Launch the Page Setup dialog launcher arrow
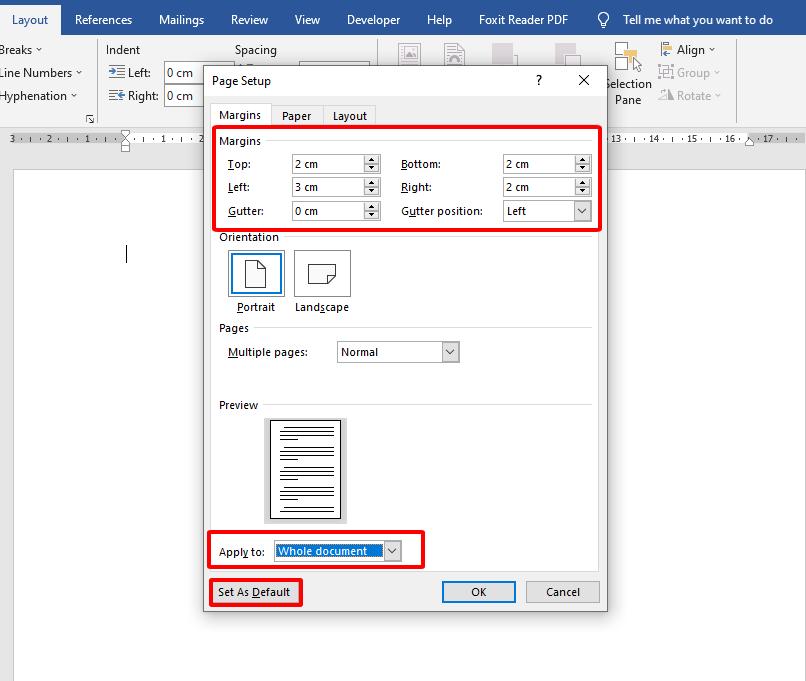Image resolution: width=806 pixels, height=681 pixels. pyautogui.click(x=90, y=119)
